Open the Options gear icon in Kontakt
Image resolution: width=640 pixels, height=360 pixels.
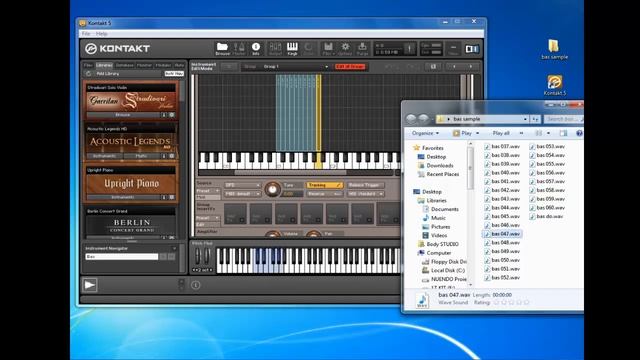pos(345,49)
